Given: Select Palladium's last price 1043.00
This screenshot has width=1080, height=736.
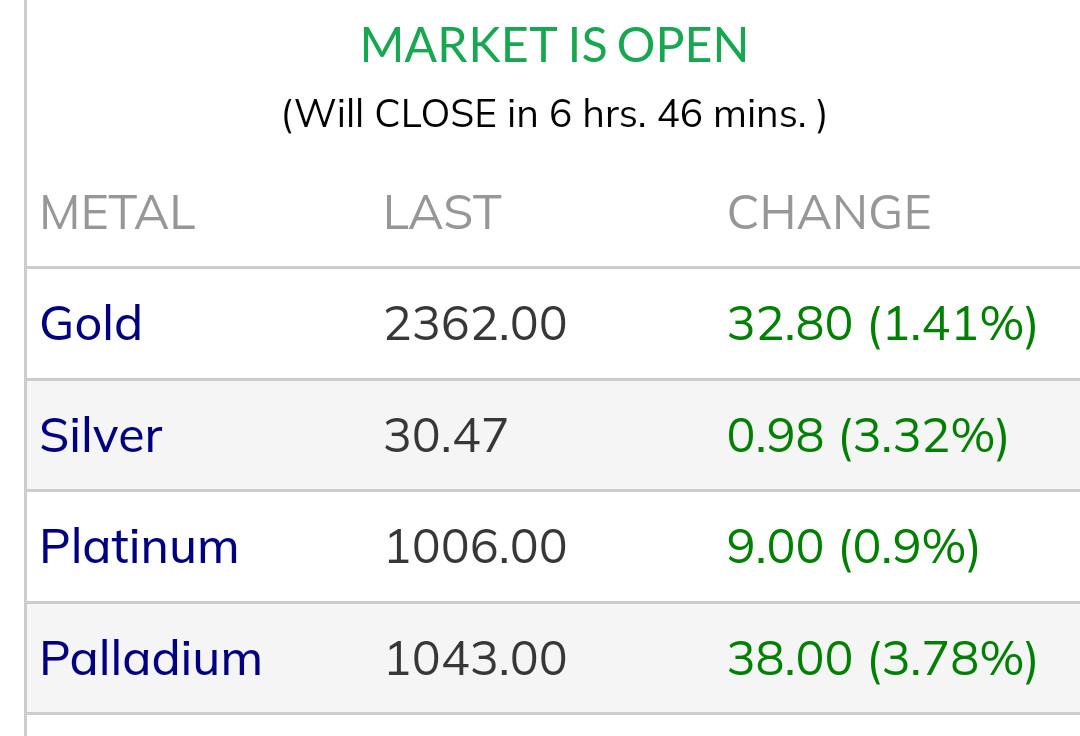Looking at the screenshot, I should [x=475, y=659].
